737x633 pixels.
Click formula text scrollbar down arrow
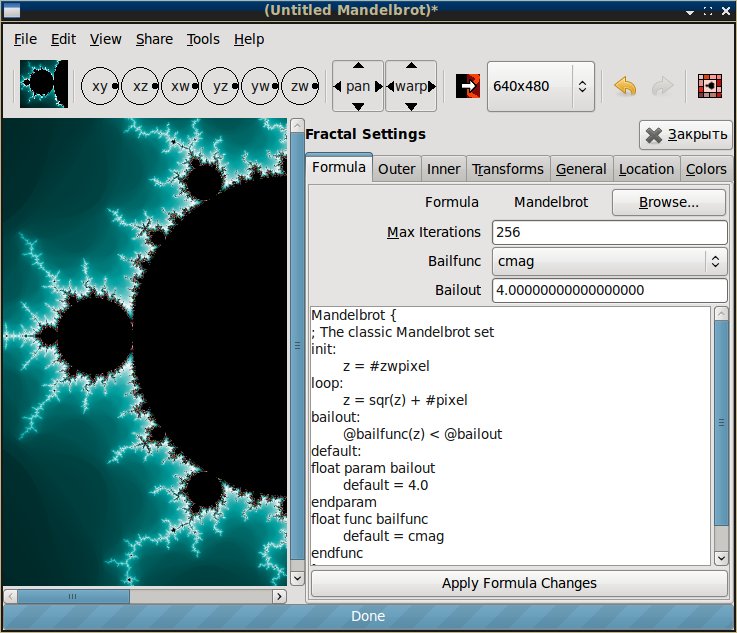721,558
